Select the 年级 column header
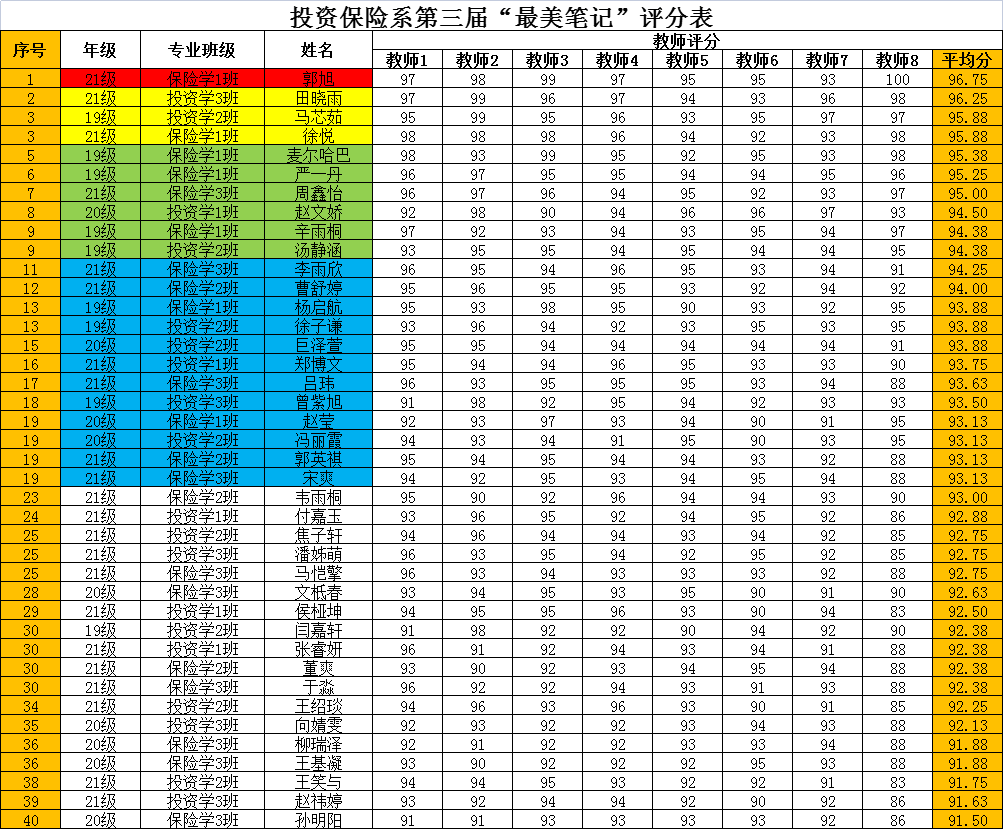The height and width of the screenshot is (830, 1003). coord(100,50)
